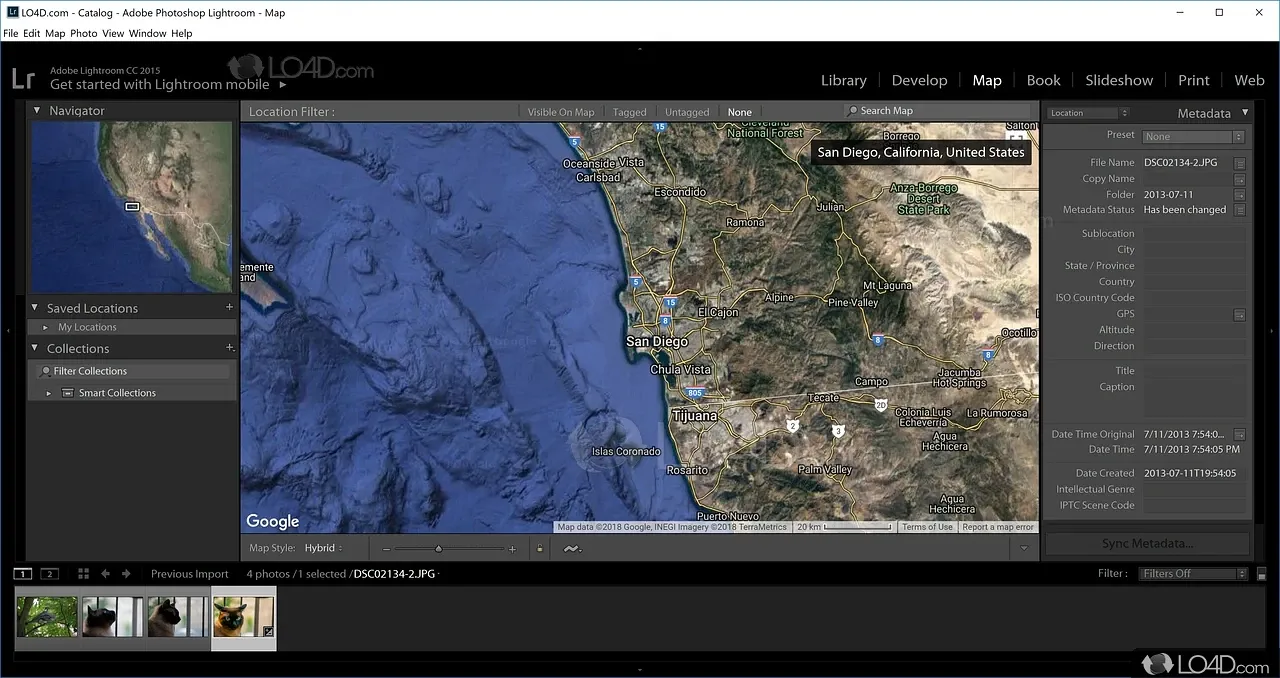Image resolution: width=1280 pixels, height=678 pixels.
Task: Toggle Untagged location filter
Action: pos(687,112)
